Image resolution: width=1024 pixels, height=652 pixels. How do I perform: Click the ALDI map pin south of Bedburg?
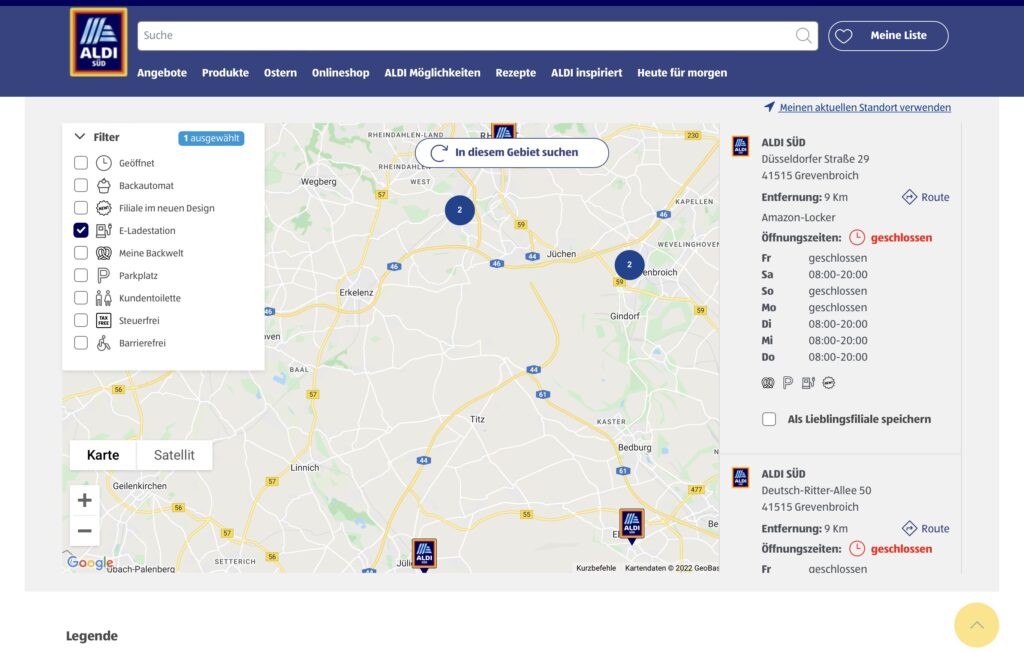(632, 525)
